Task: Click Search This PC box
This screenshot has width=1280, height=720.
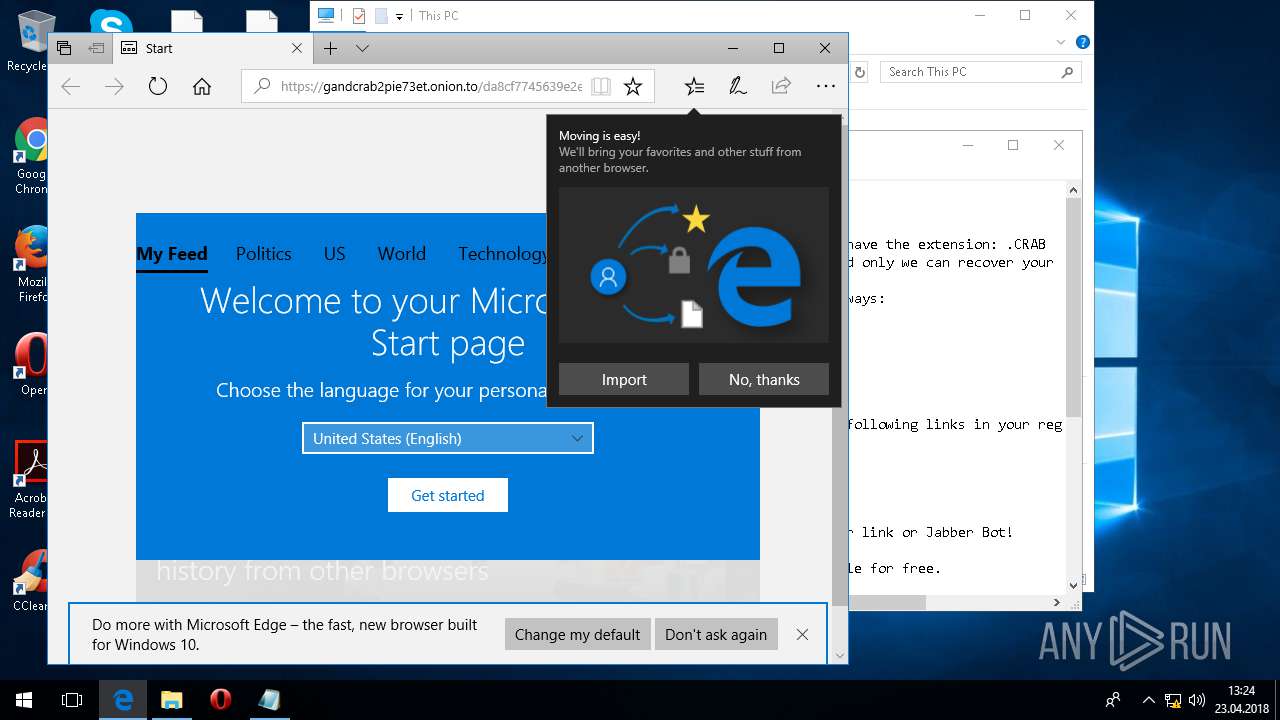Action: [x=981, y=72]
